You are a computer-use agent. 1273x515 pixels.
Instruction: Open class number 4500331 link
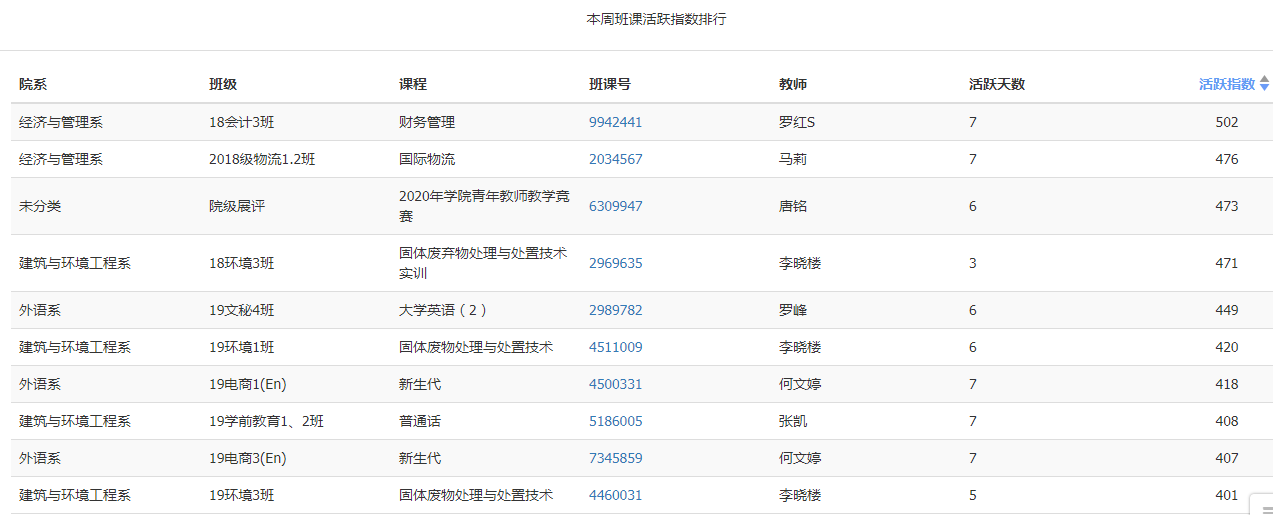616,384
